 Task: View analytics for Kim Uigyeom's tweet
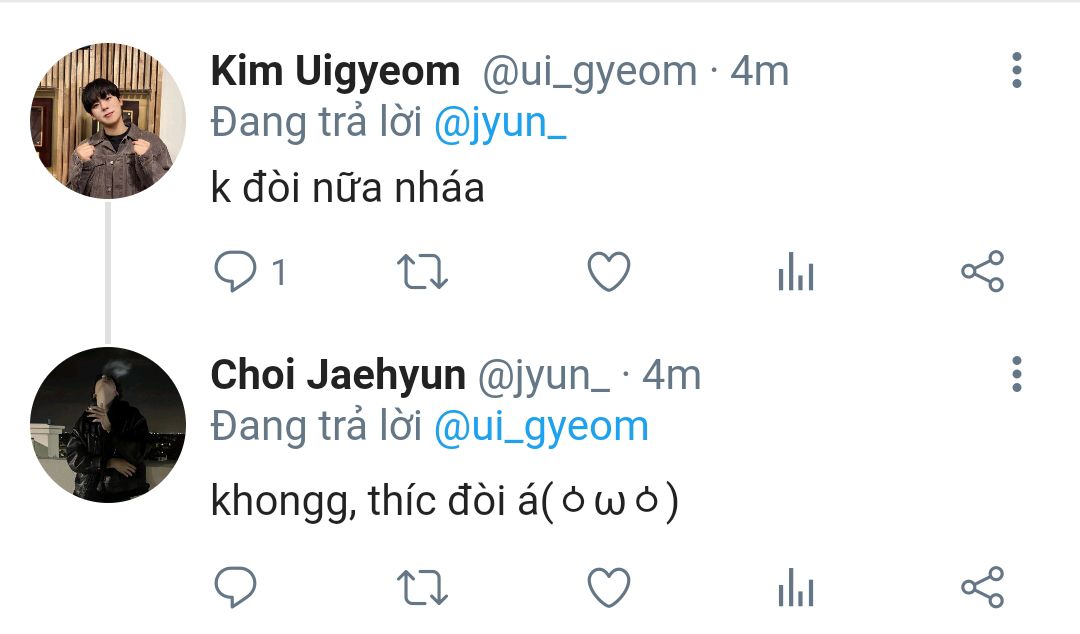click(796, 272)
